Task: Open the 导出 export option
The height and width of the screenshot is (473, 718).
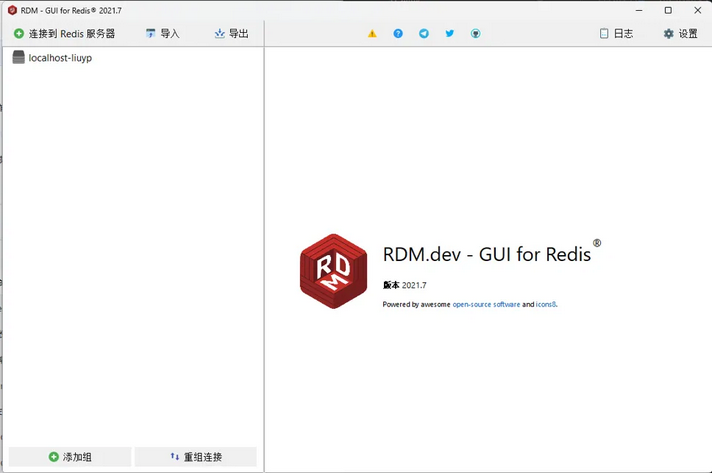Action: pos(232,33)
